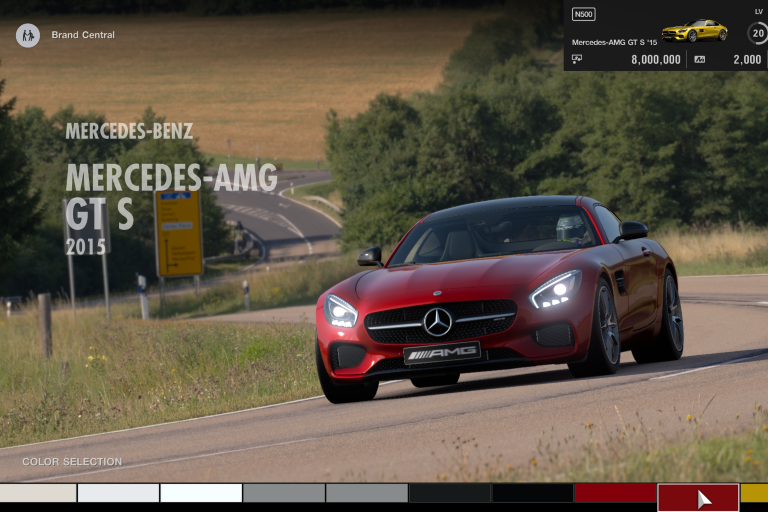Click the MERCEDES-BENZ brand heading
Image resolution: width=768 pixels, height=512 pixels.
click(129, 131)
